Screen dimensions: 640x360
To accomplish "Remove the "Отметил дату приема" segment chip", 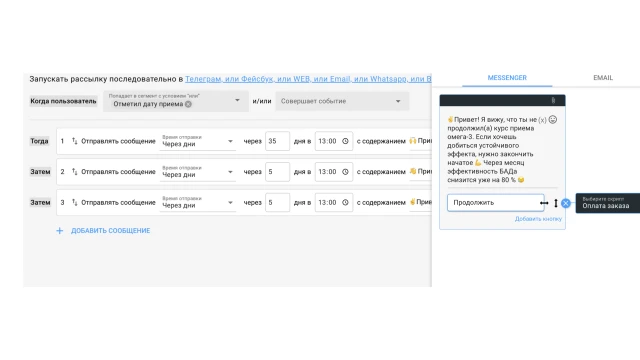I will point(188,104).
